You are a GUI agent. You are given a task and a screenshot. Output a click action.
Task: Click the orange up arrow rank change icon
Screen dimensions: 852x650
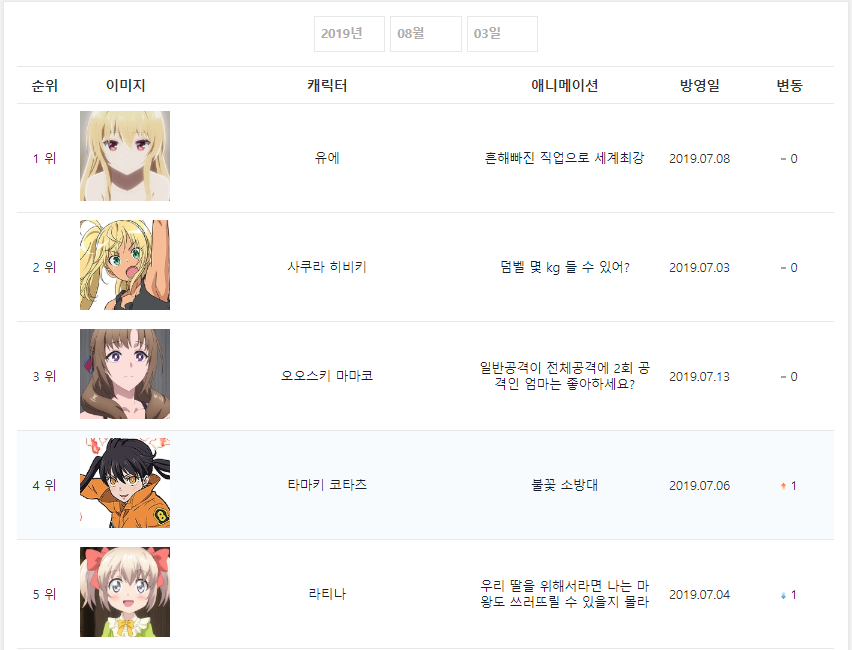tap(783, 486)
